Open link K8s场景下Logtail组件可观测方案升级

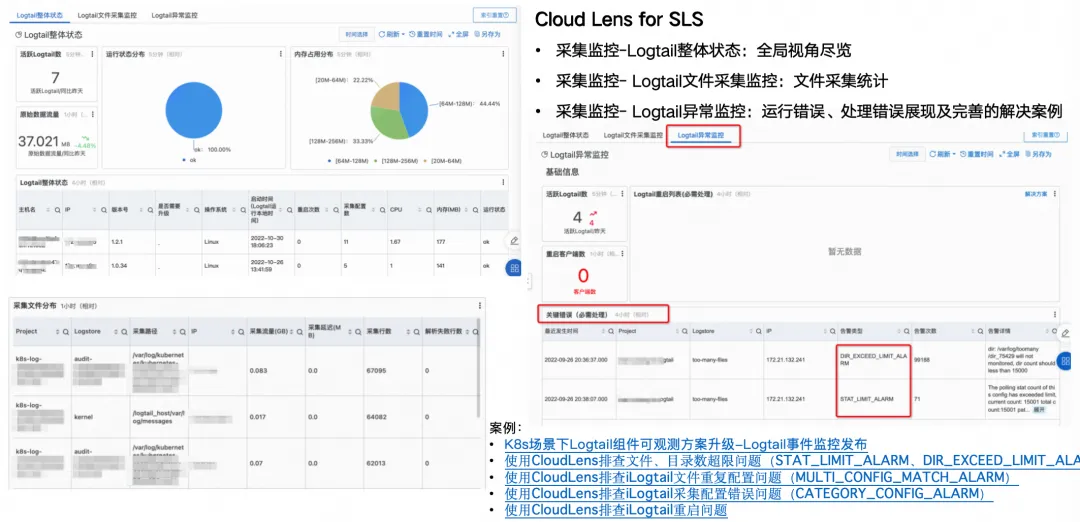[685, 444]
